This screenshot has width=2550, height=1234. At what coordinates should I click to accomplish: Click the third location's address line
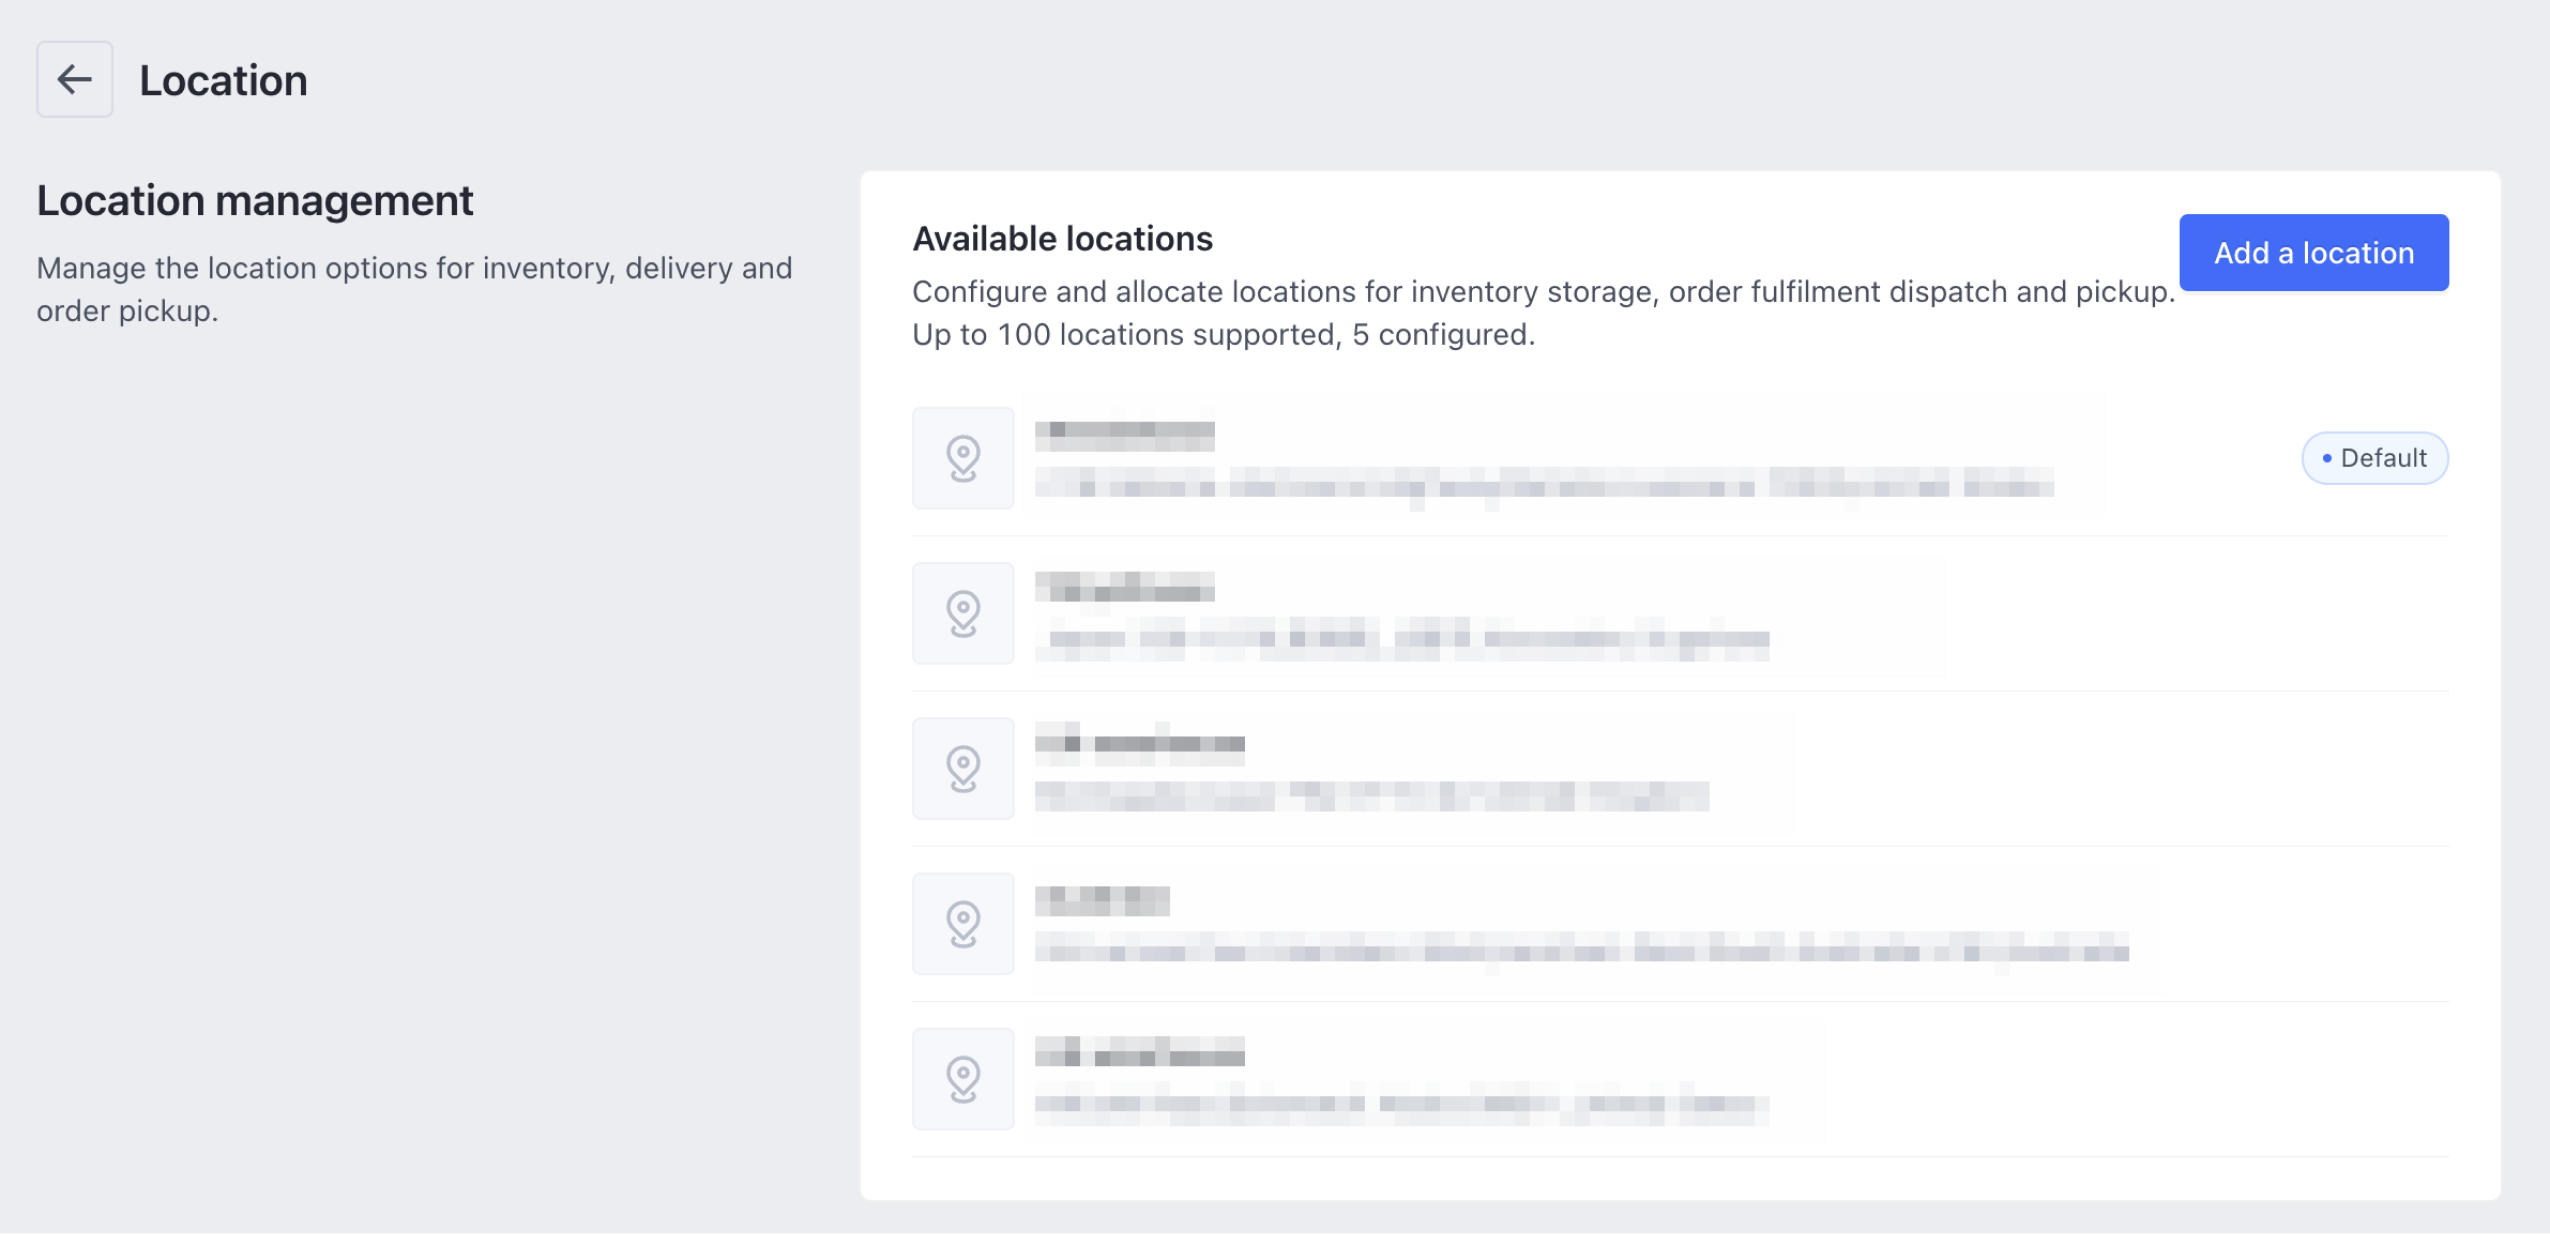coord(1371,796)
